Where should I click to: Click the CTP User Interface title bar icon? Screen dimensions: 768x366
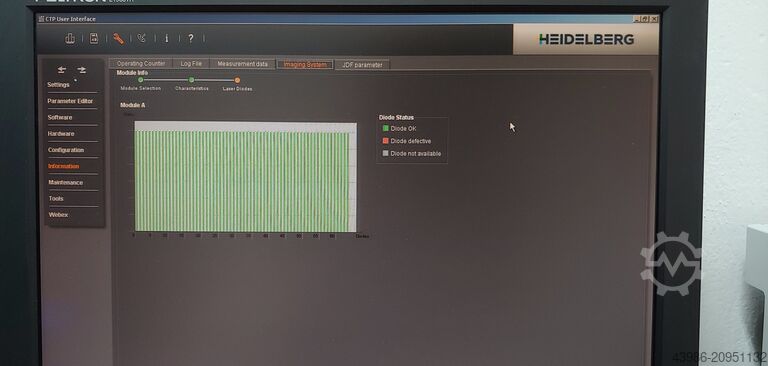coord(41,19)
